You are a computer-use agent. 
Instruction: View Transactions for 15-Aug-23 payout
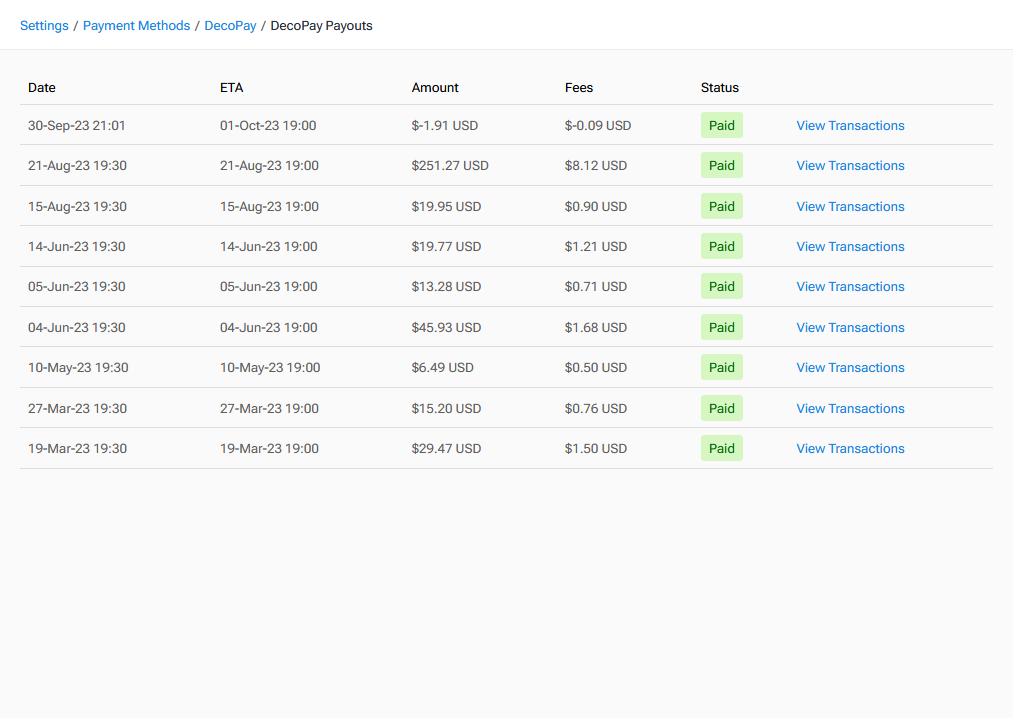850,206
